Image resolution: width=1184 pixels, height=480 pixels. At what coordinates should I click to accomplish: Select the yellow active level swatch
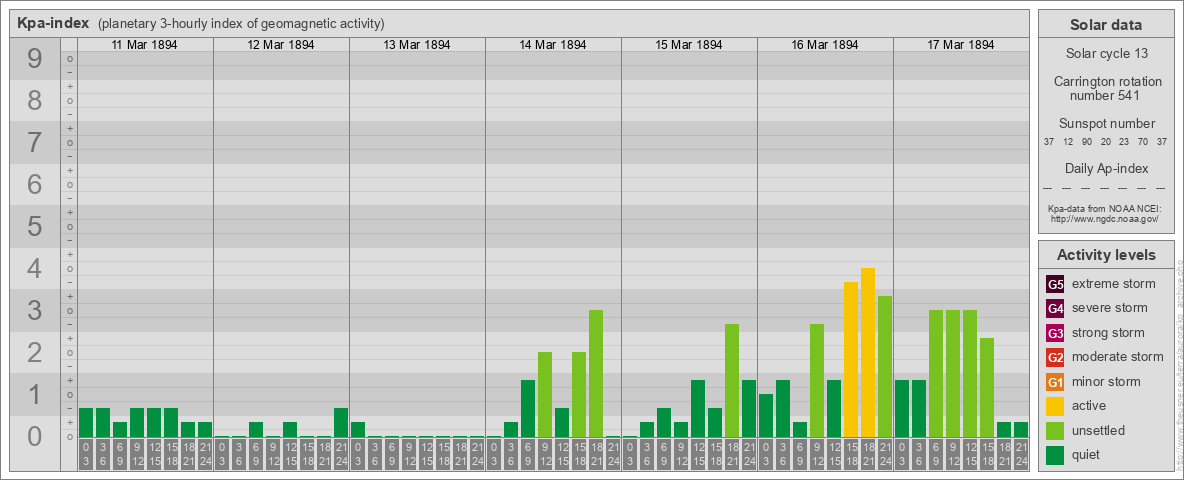pos(1055,406)
